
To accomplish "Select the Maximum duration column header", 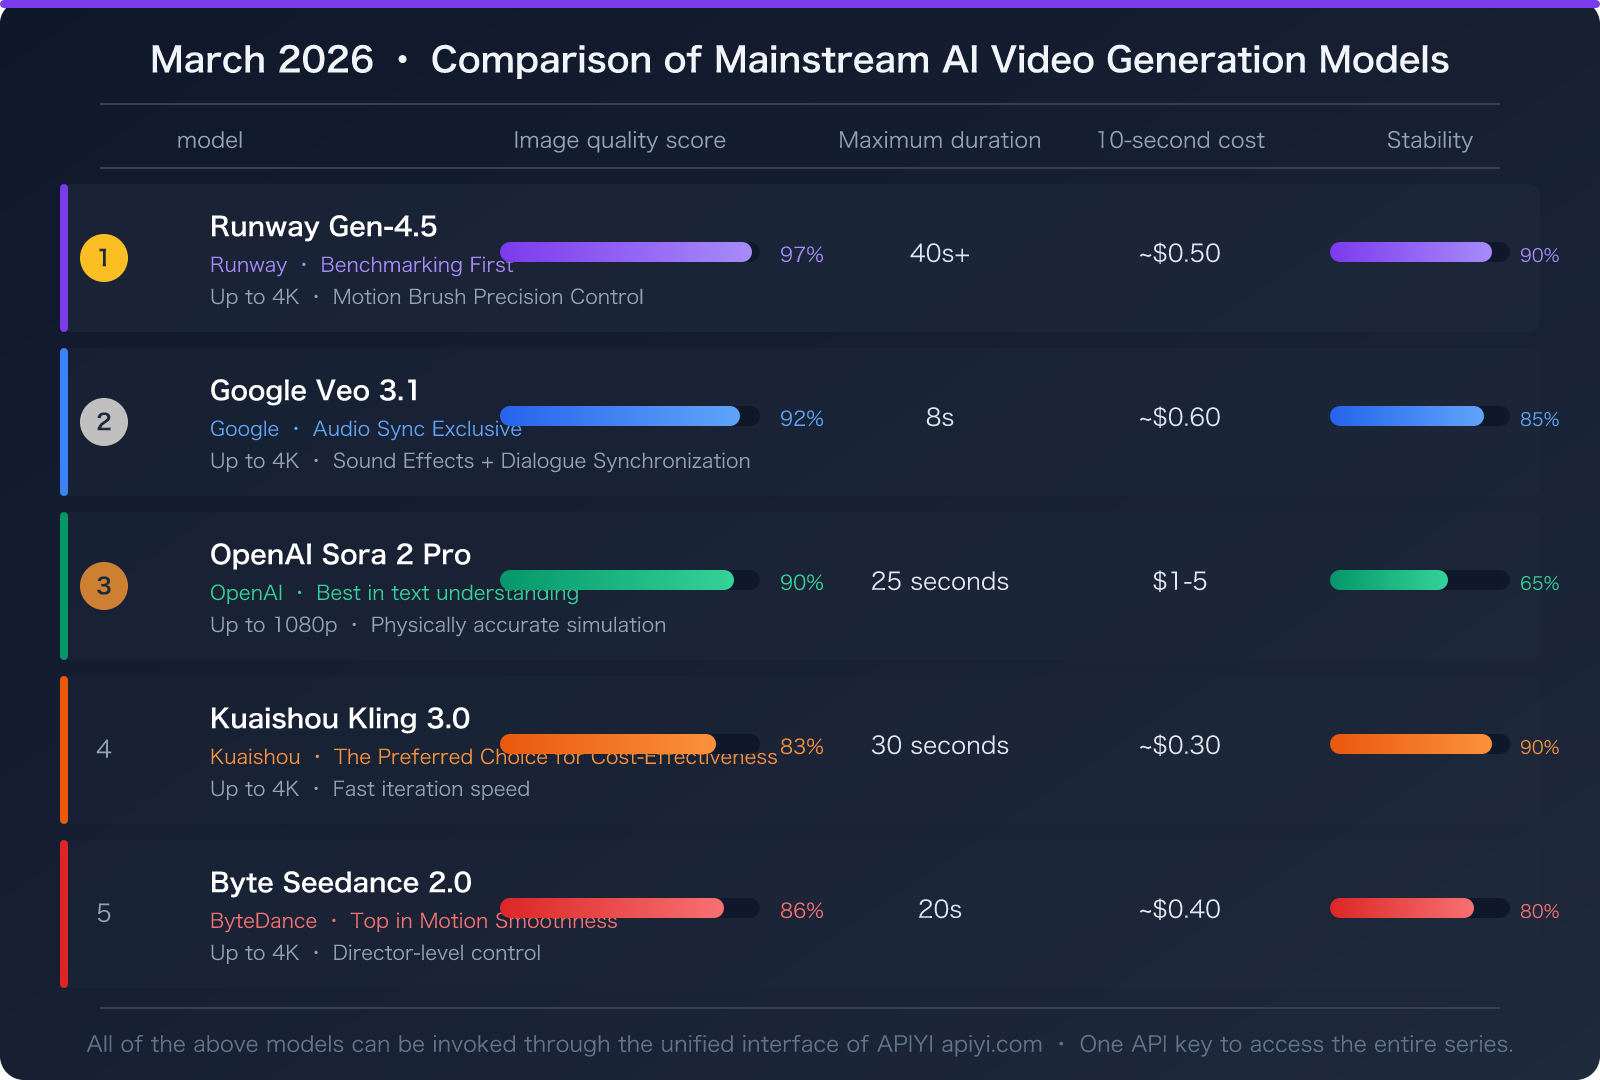I will click(939, 140).
